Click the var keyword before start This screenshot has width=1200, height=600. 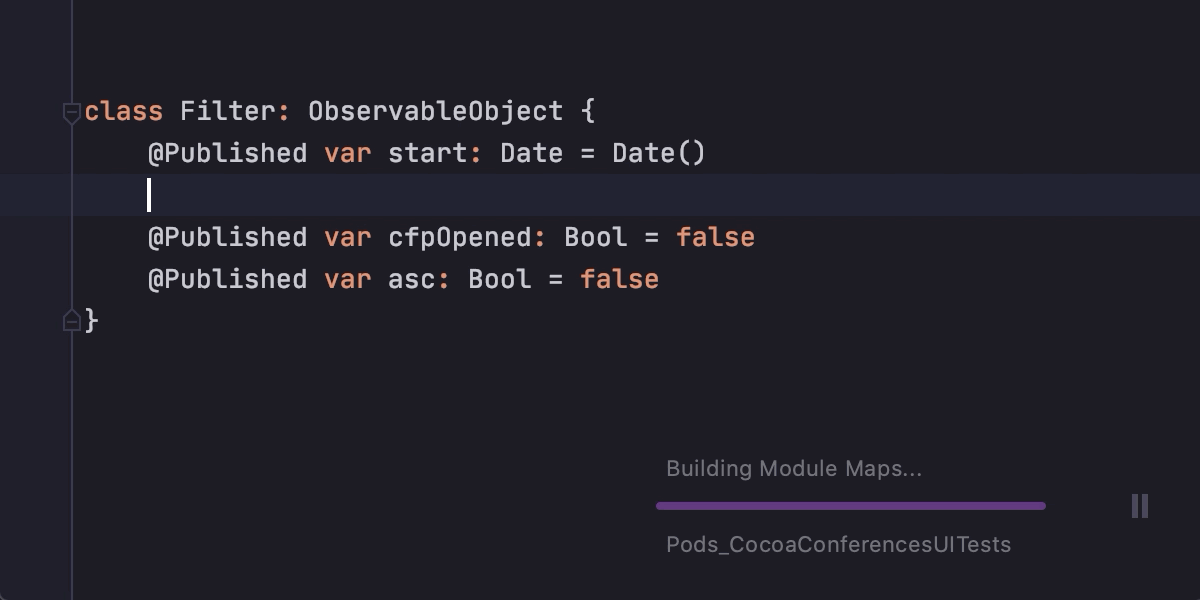click(347, 153)
